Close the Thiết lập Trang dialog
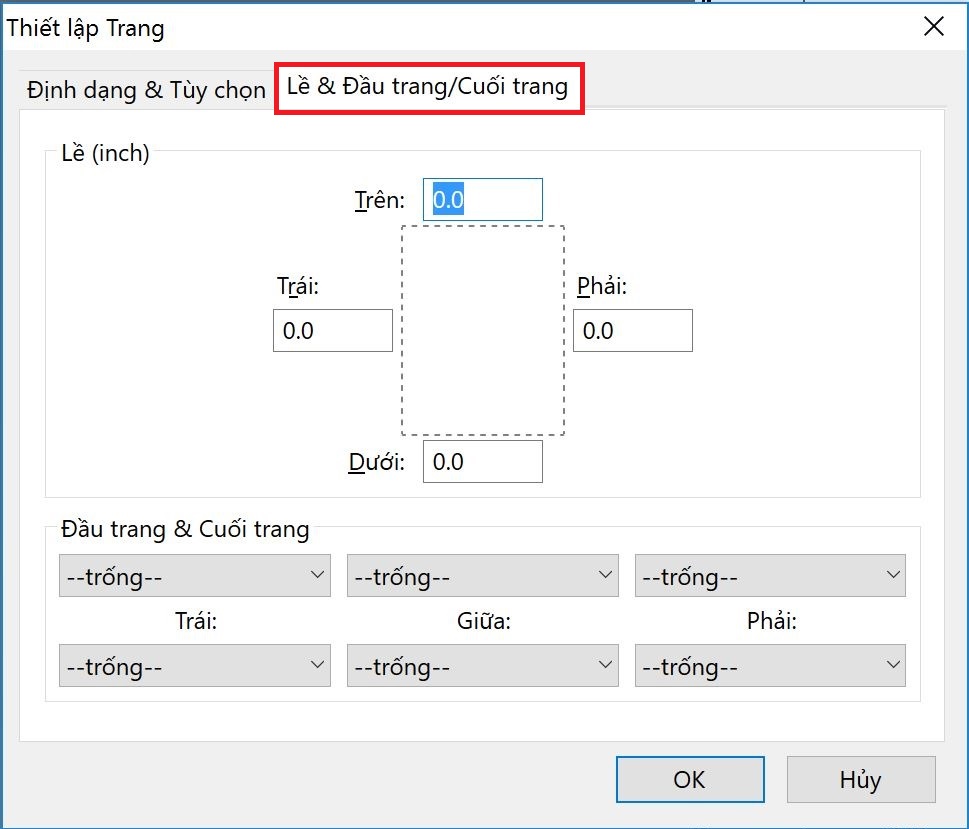Screen dimensions: 969x829 click(x=933, y=27)
